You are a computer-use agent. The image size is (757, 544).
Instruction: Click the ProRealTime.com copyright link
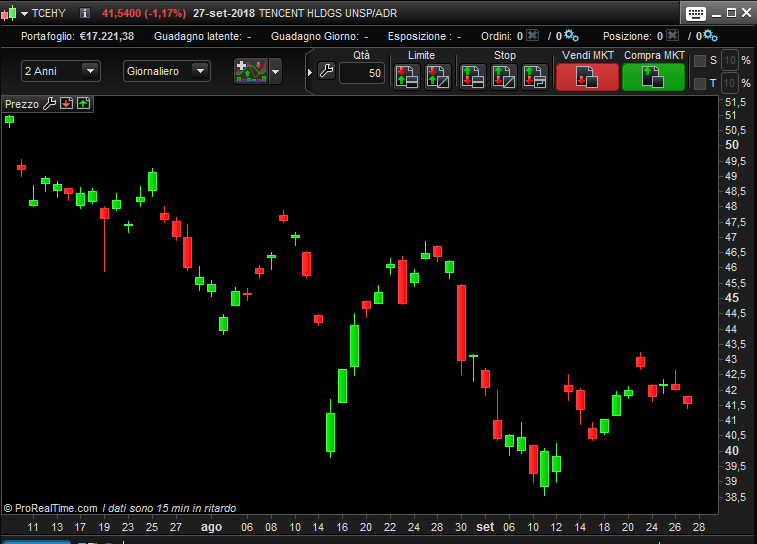pos(51,508)
